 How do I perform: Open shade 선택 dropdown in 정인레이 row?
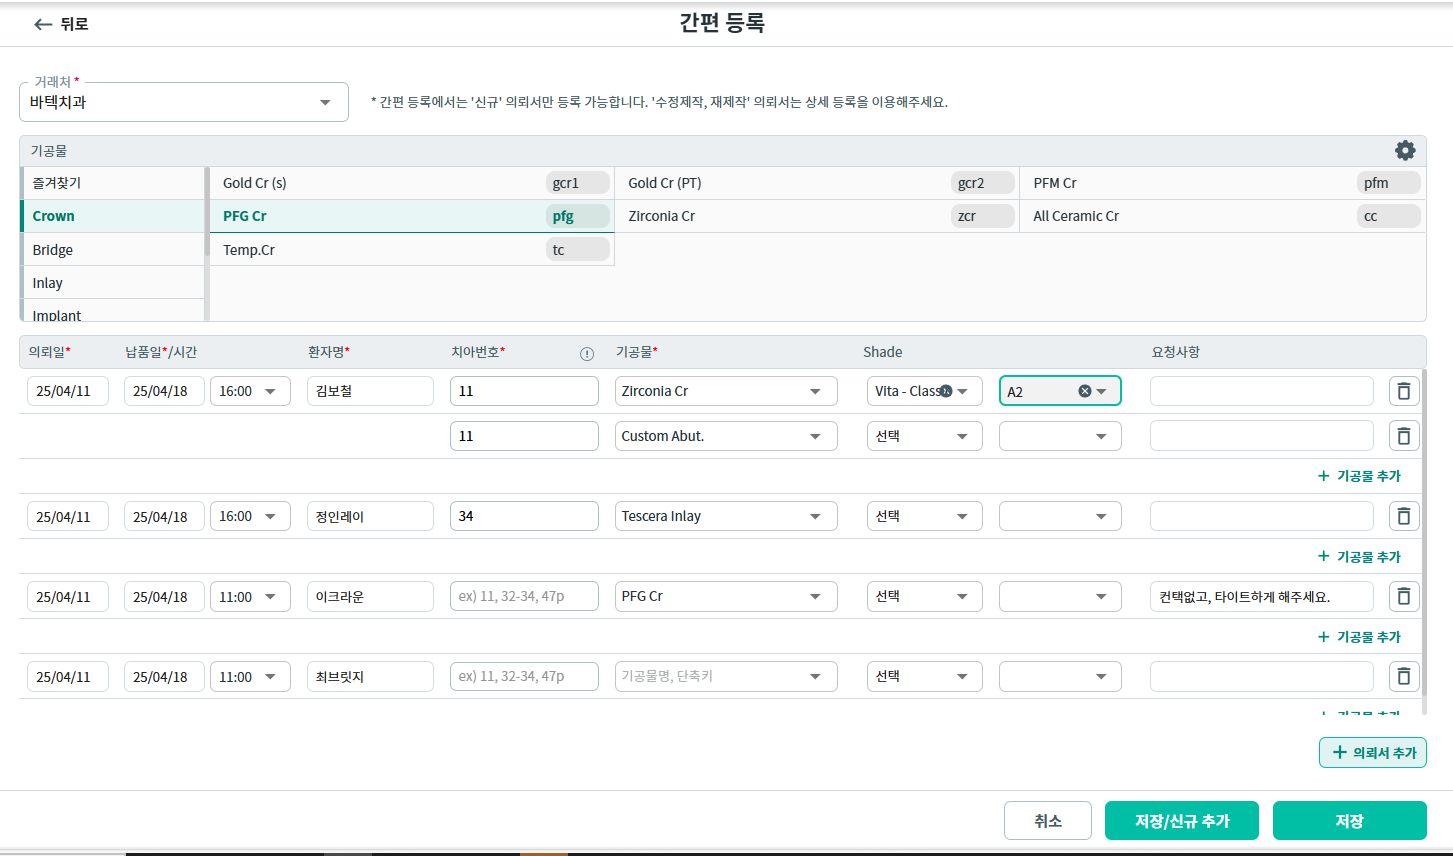925,516
